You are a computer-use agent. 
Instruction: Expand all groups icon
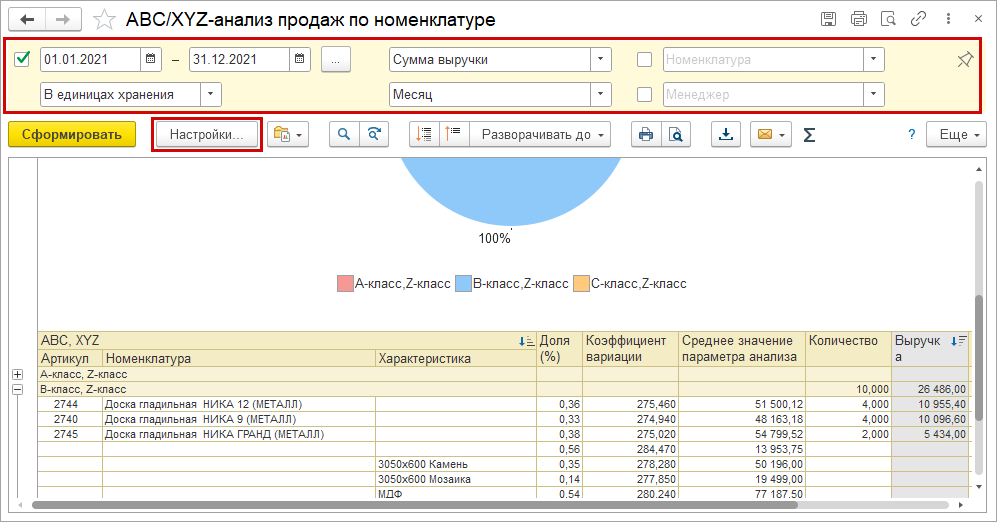pos(453,134)
